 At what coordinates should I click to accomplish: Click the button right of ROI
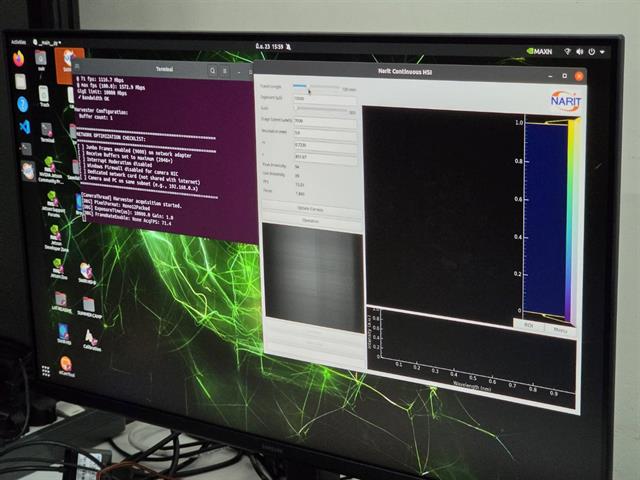pyautogui.click(x=560, y=330)
